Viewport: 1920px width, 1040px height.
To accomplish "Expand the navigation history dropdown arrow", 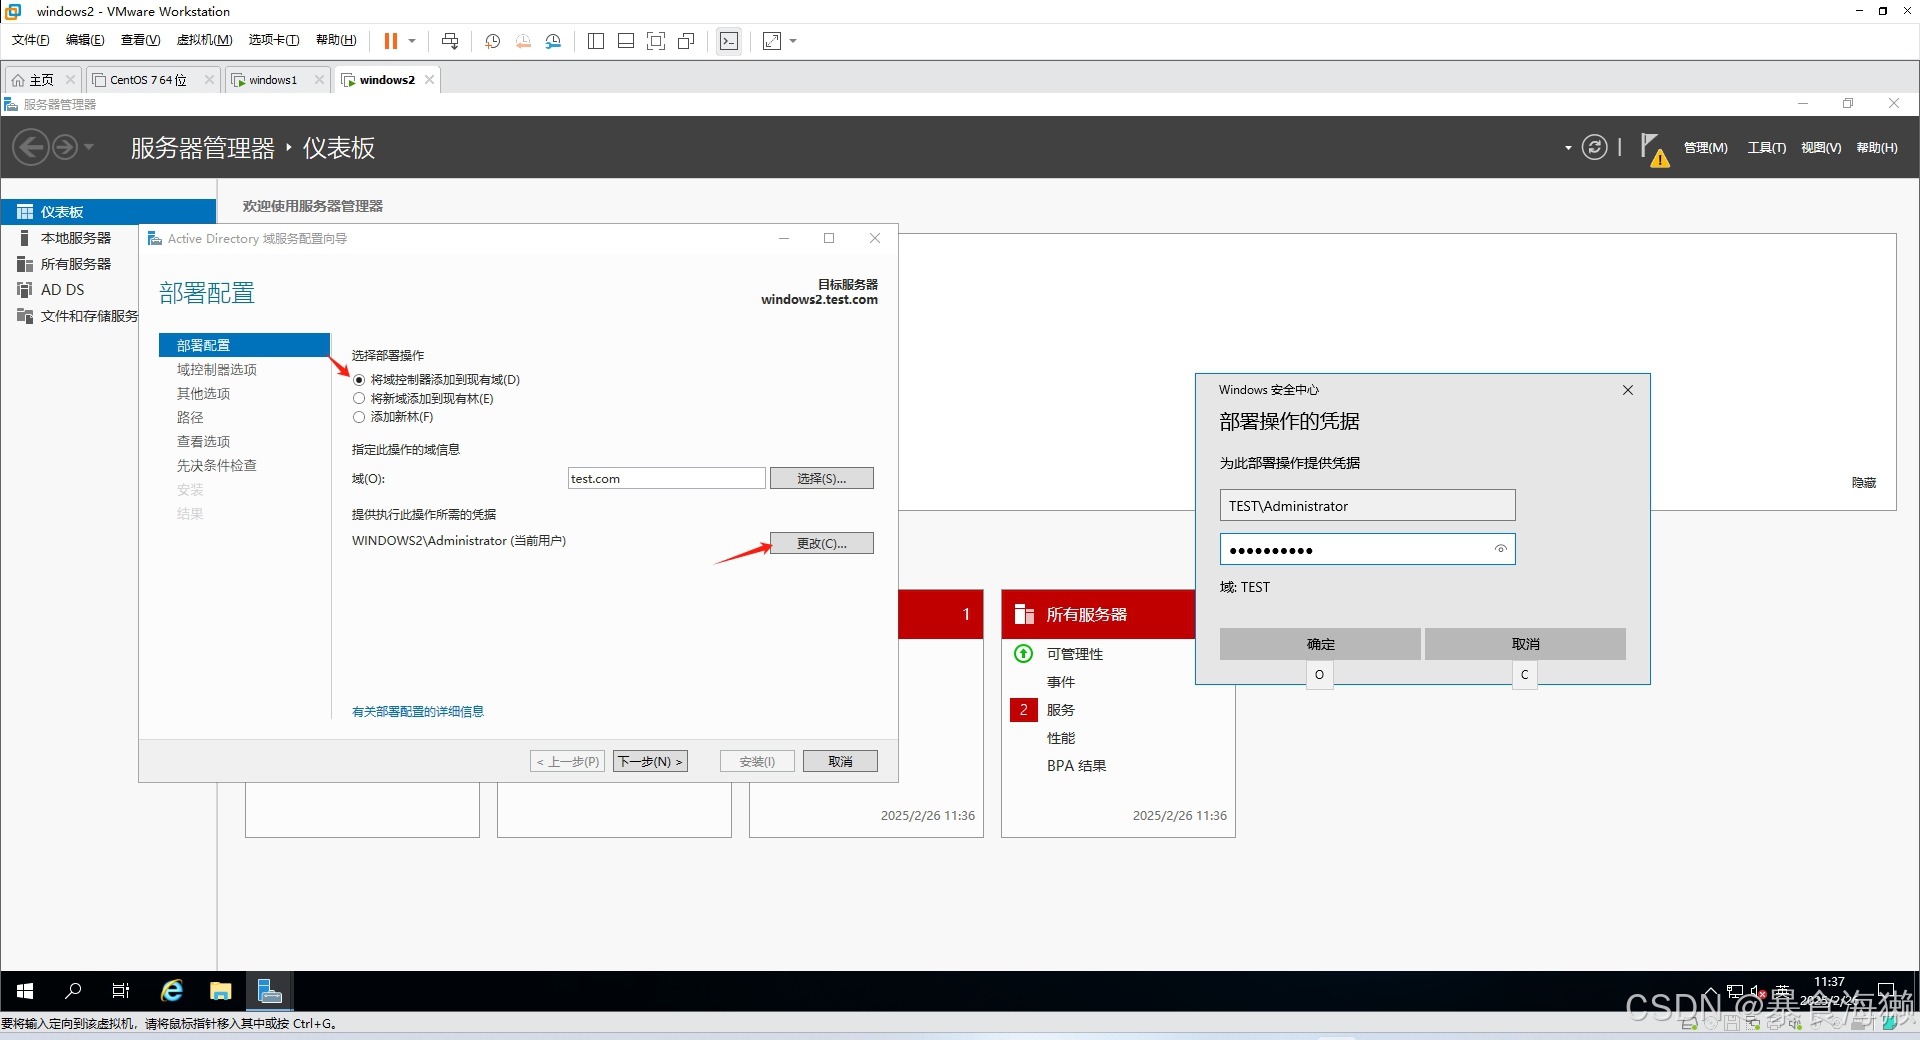I will [x=89, y=147].
